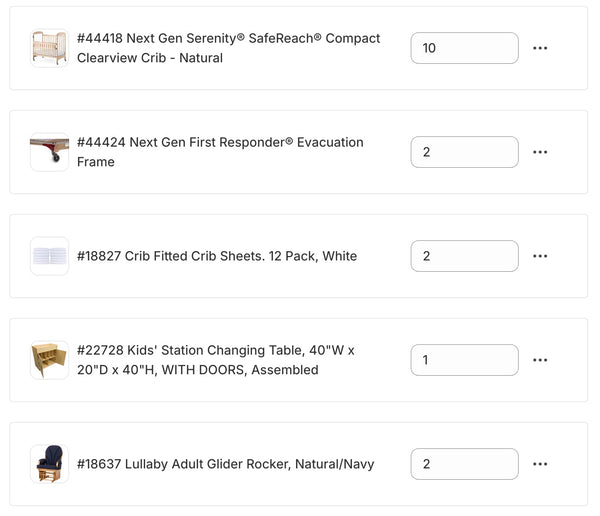This screenshot has height=516, width=600.
Task: Open more options for Crib Fitted Sheets
Action: point(540,256)
